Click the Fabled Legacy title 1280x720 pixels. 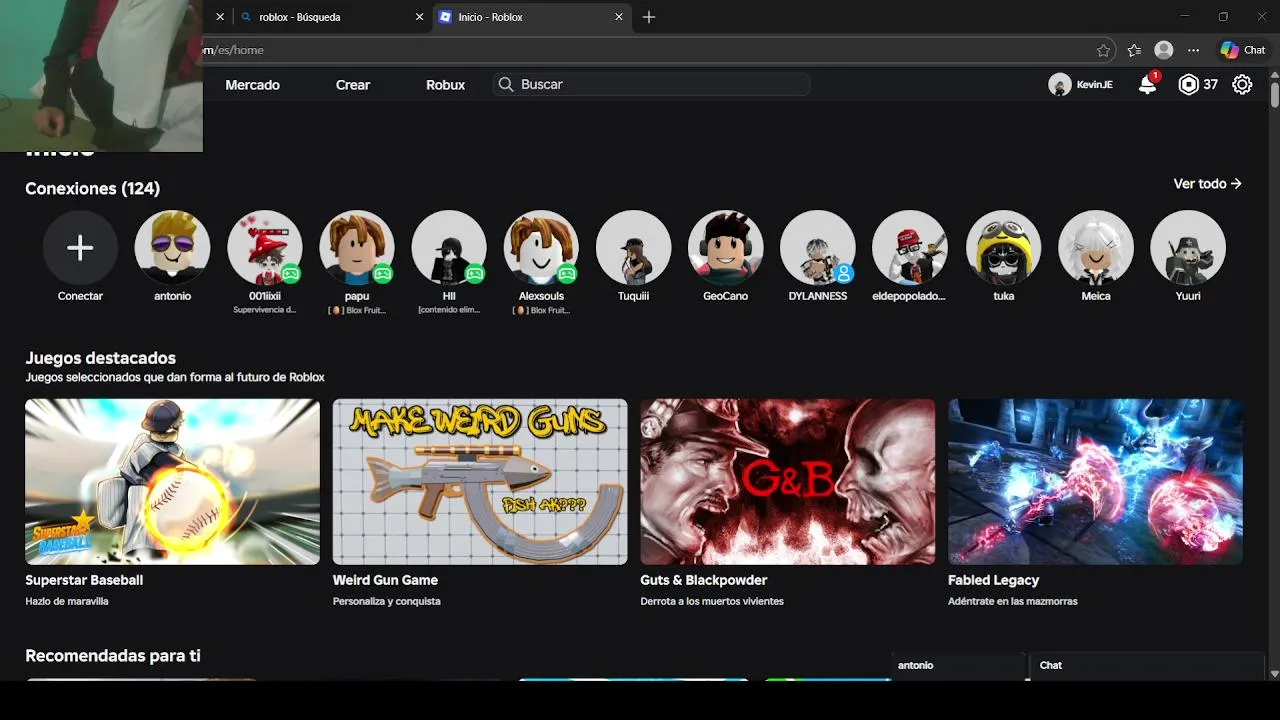(x=993, y=580)
